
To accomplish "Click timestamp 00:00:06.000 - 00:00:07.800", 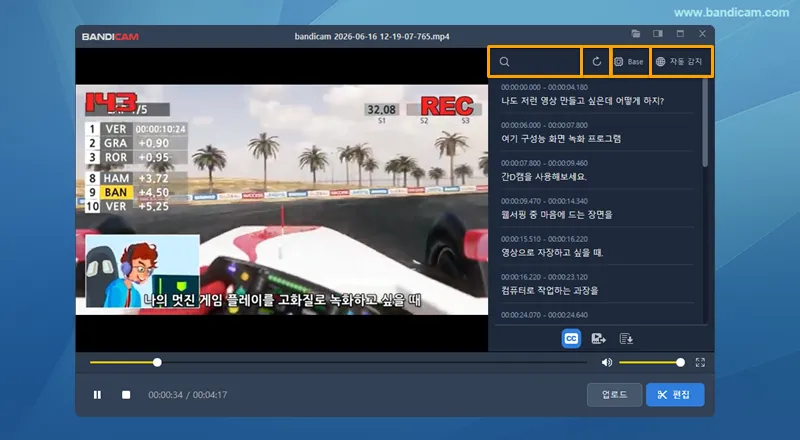I will [x=544, y=125].
